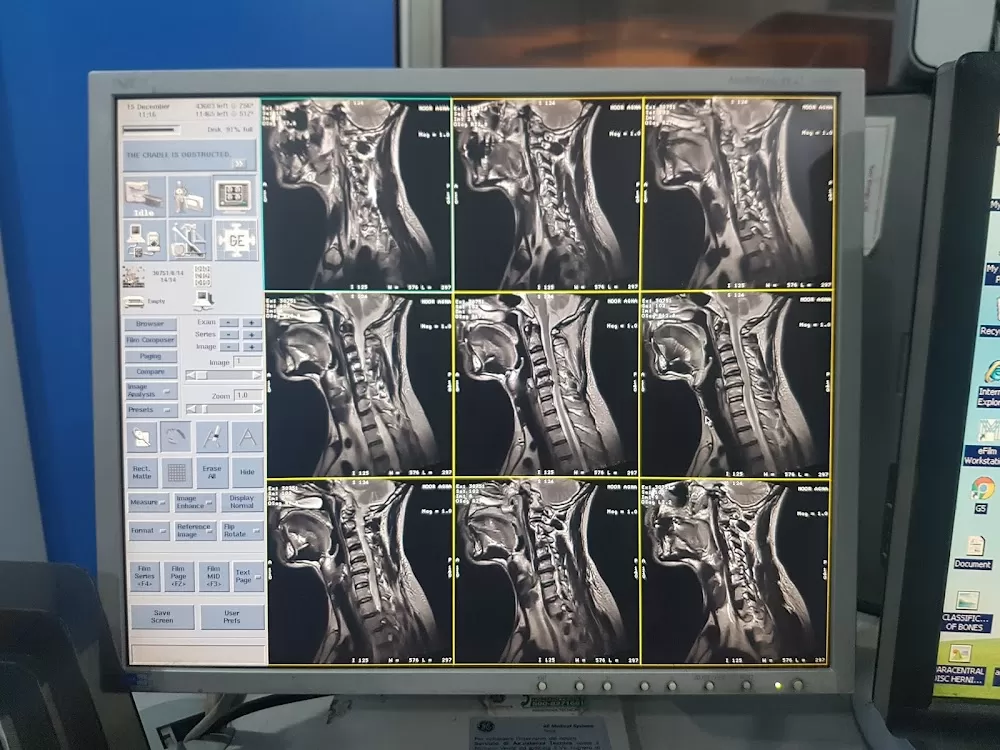Select the image viewer monitor icon

click(x=233, y=196)
